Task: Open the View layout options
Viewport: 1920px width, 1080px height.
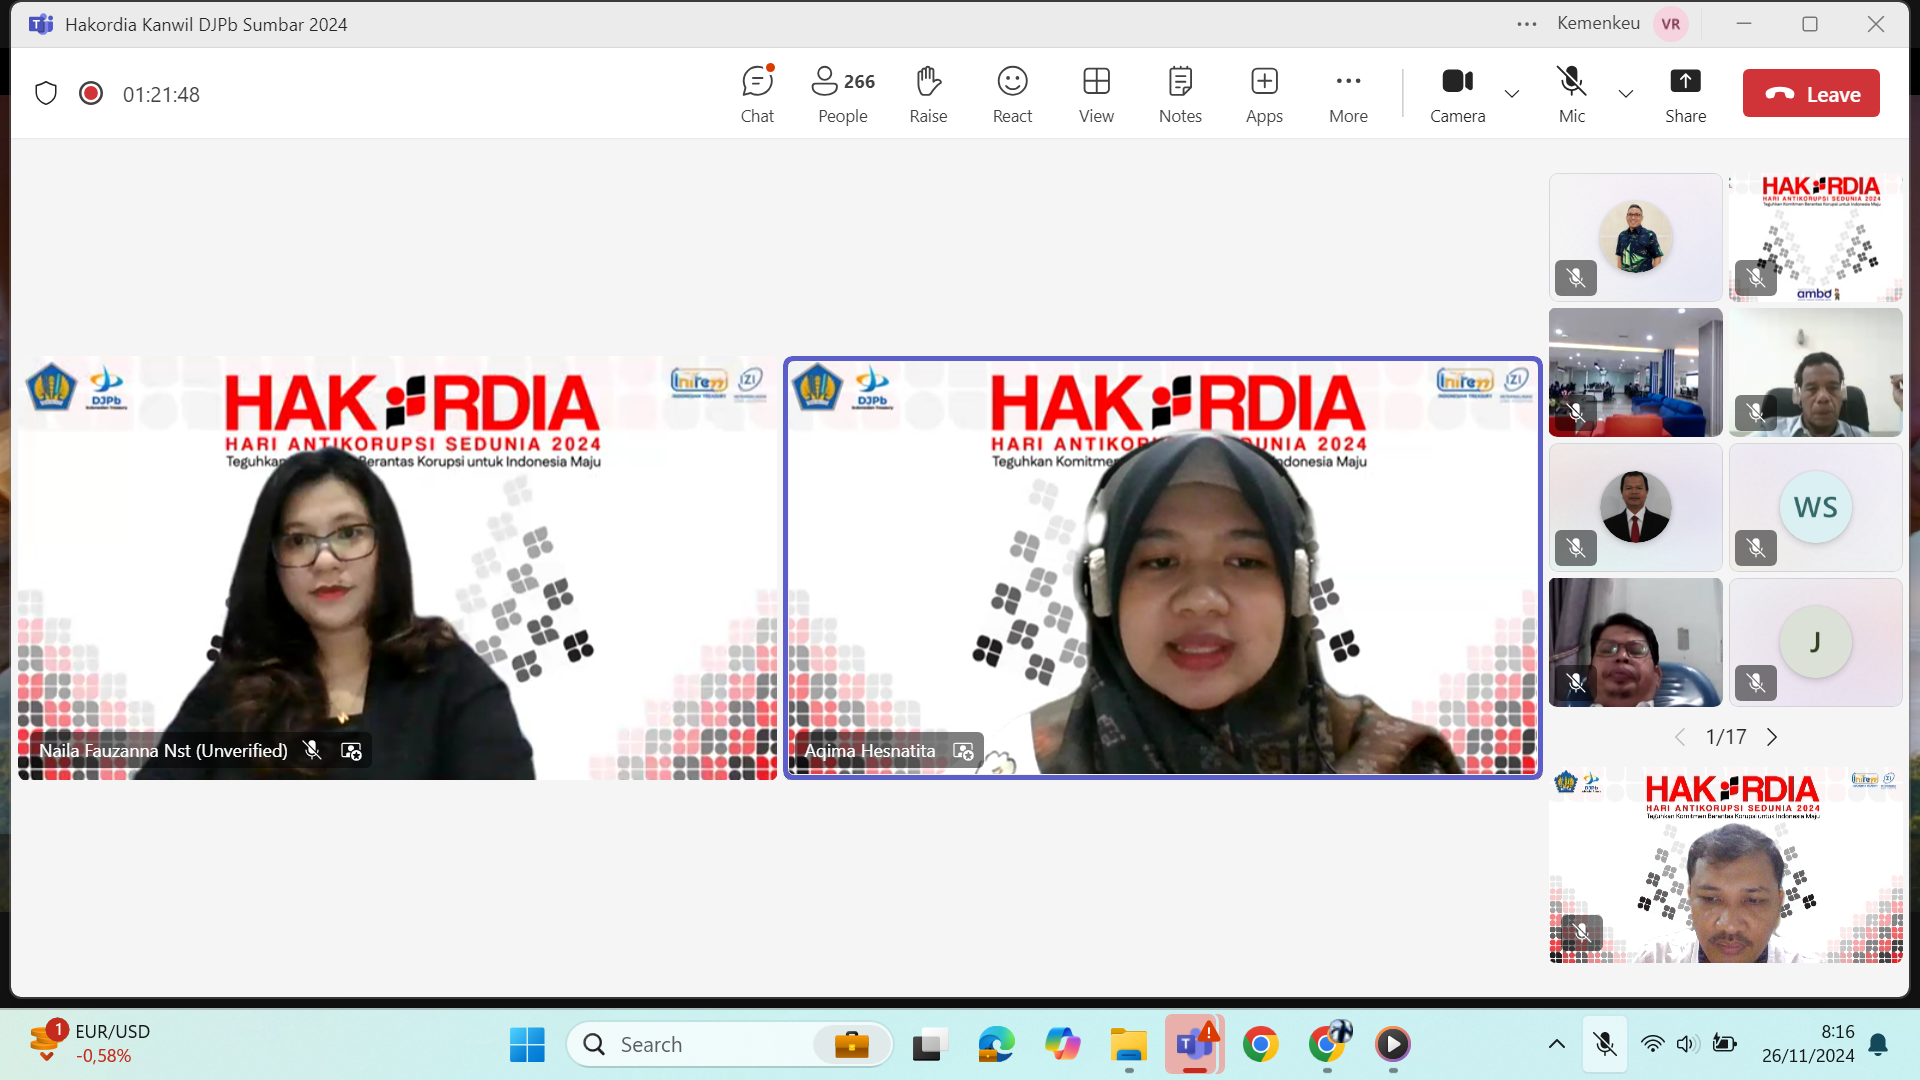Action: (1096, 95)
